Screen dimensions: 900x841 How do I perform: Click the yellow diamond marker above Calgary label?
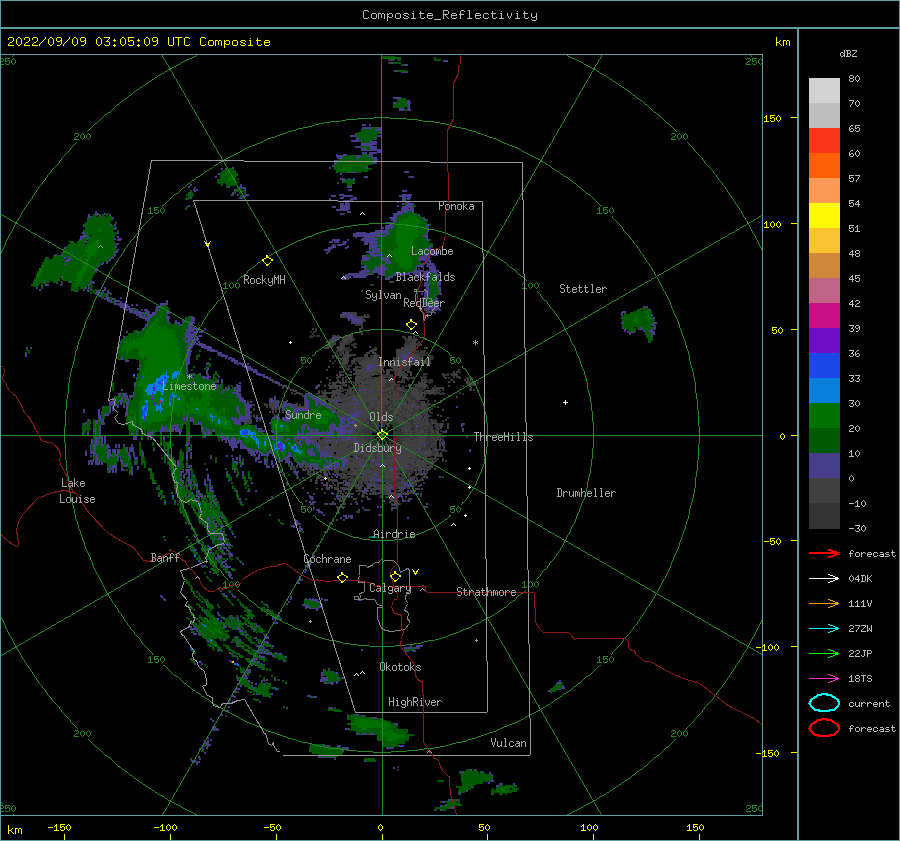tap(395, 576)
